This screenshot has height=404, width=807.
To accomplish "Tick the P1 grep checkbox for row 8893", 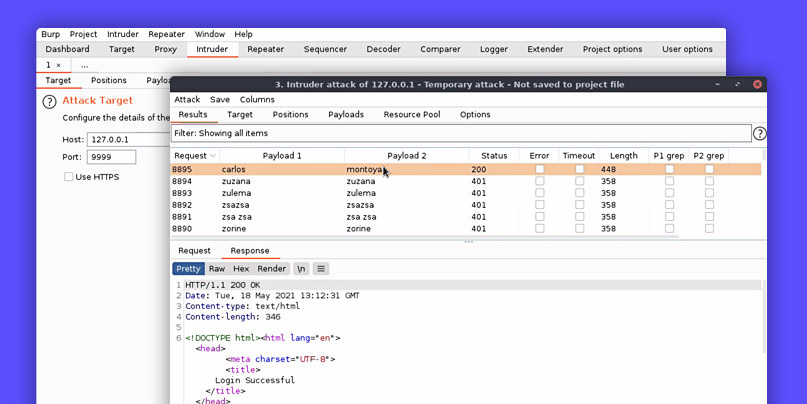I will (669, 193).
